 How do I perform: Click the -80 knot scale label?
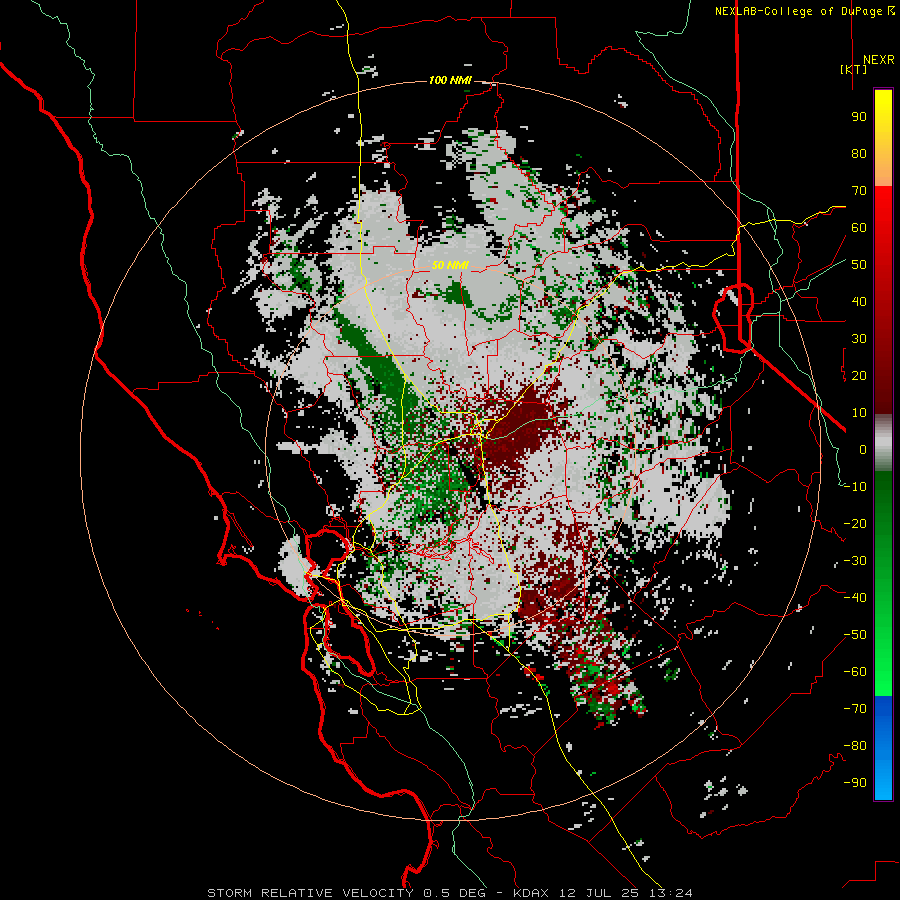click(x=855, y=746)
